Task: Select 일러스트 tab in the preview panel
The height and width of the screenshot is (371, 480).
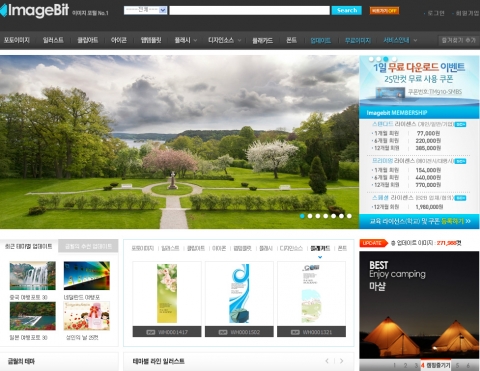Action: tap(170, 248)
